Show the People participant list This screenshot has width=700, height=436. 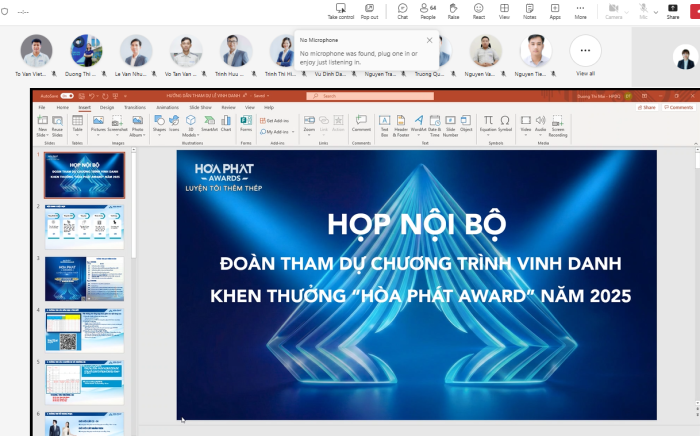coord(428,10)
